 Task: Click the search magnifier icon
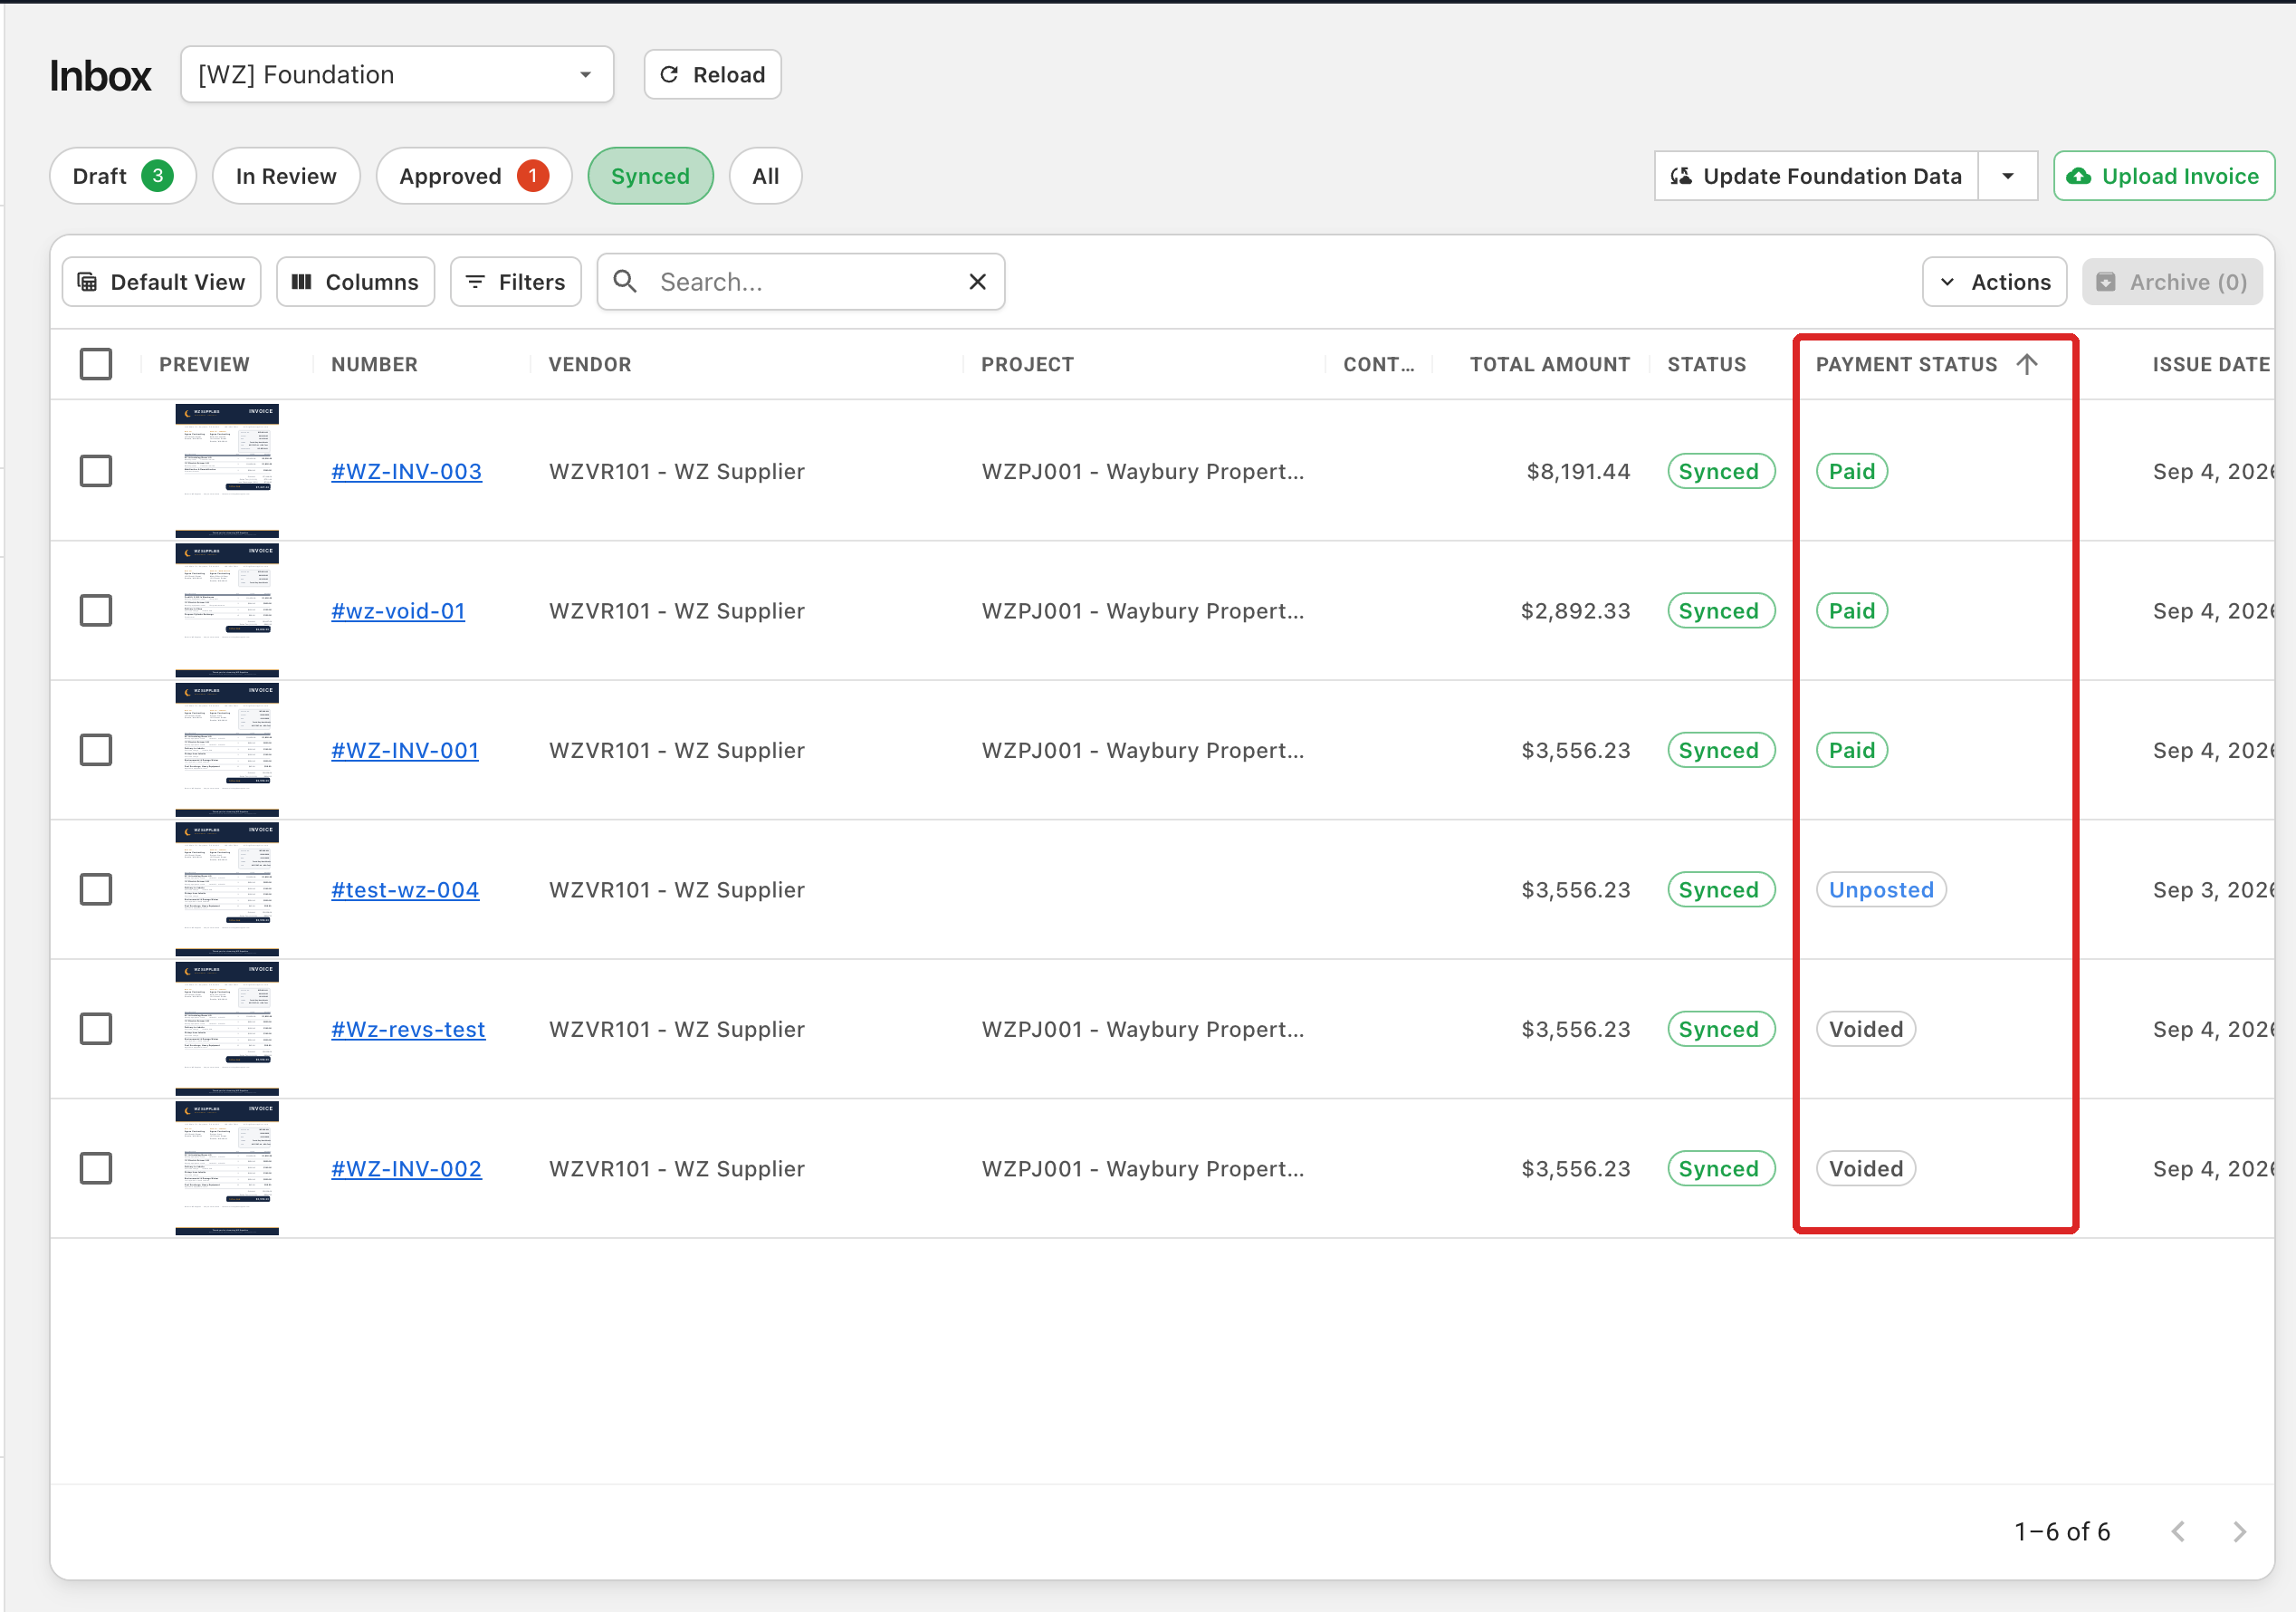[625, 282]
